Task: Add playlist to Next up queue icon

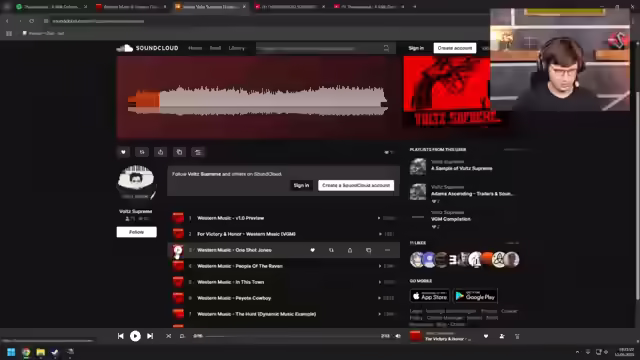Action: click(198, 152)
